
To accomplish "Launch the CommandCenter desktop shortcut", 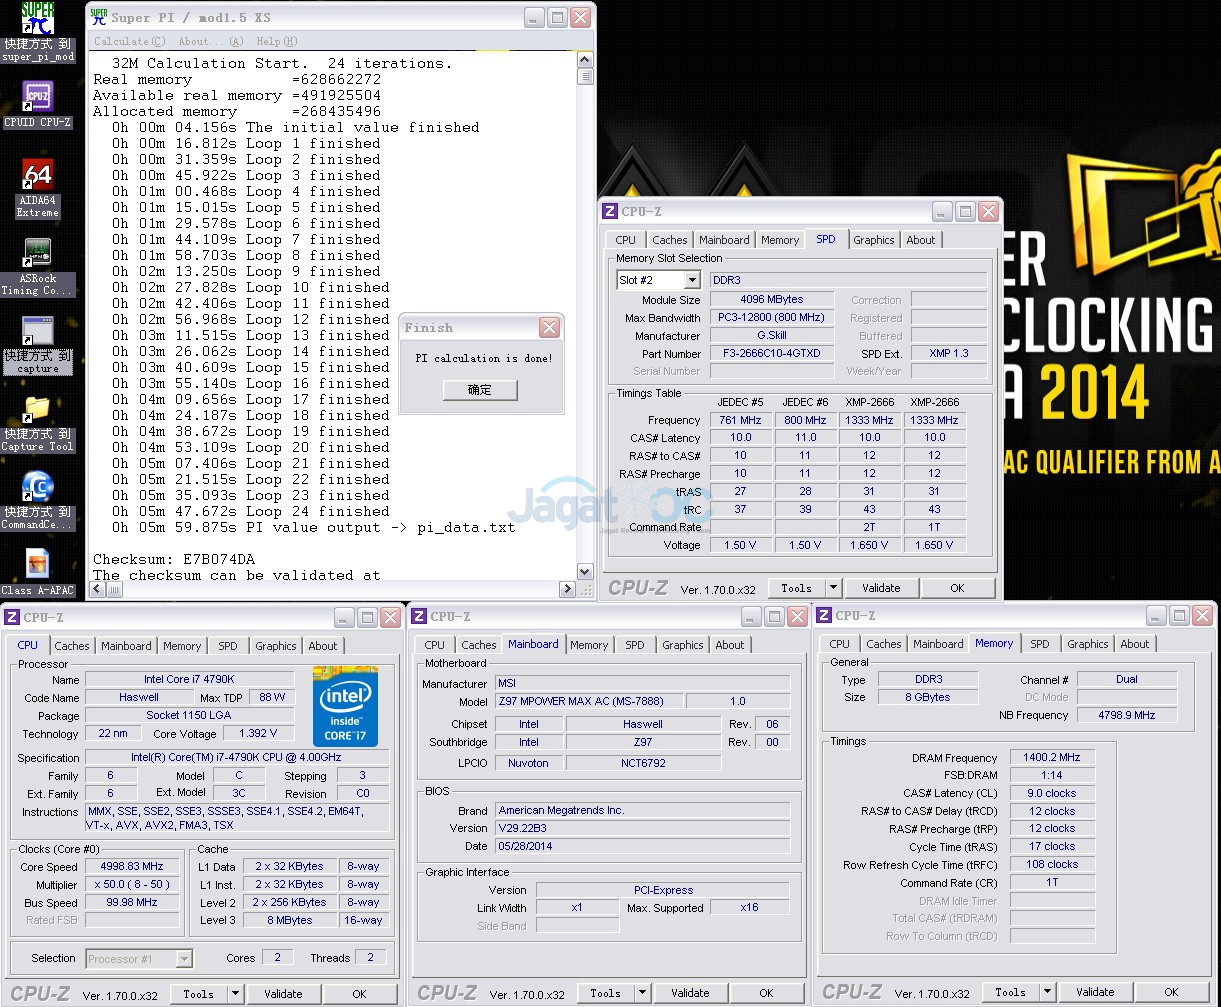I will coord(37,487).
